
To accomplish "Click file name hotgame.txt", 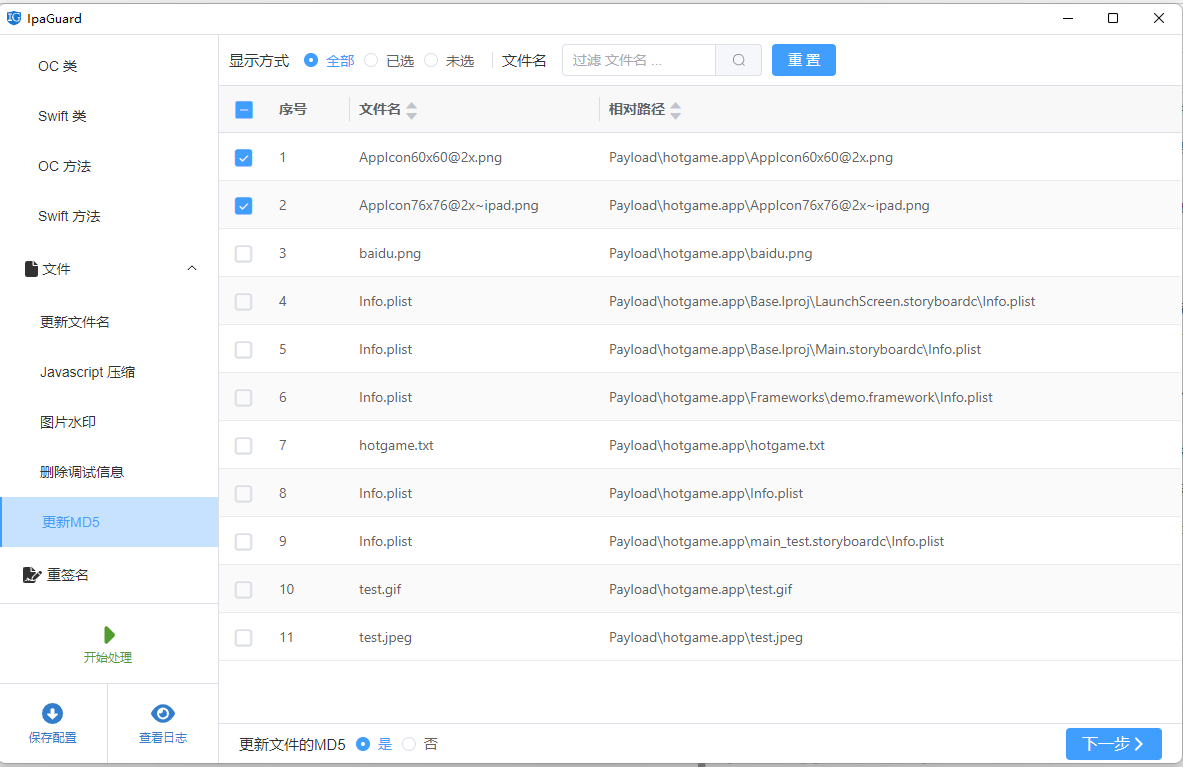I will tap(396, 446).
